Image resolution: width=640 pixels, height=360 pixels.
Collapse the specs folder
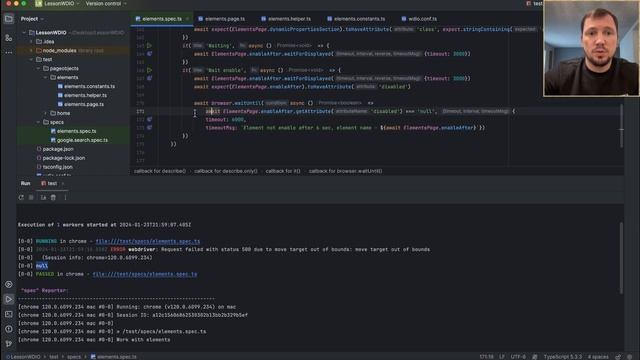tap(39, 122)
